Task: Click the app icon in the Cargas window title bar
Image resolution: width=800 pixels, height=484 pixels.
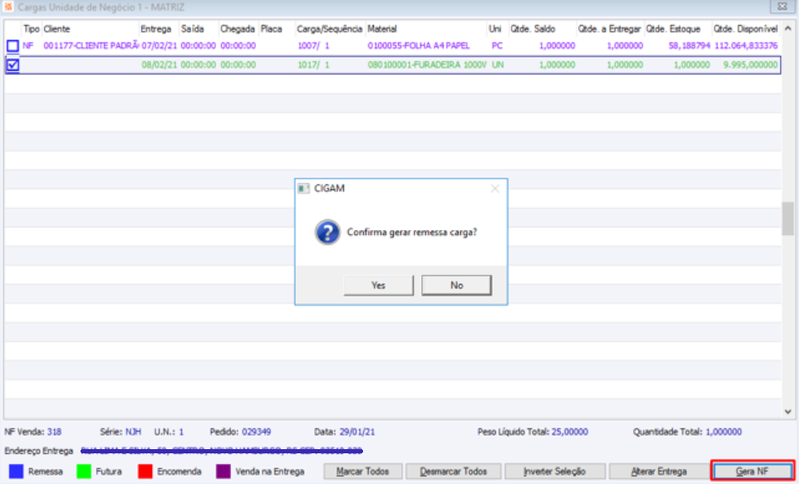Action: tap(9, 7)
